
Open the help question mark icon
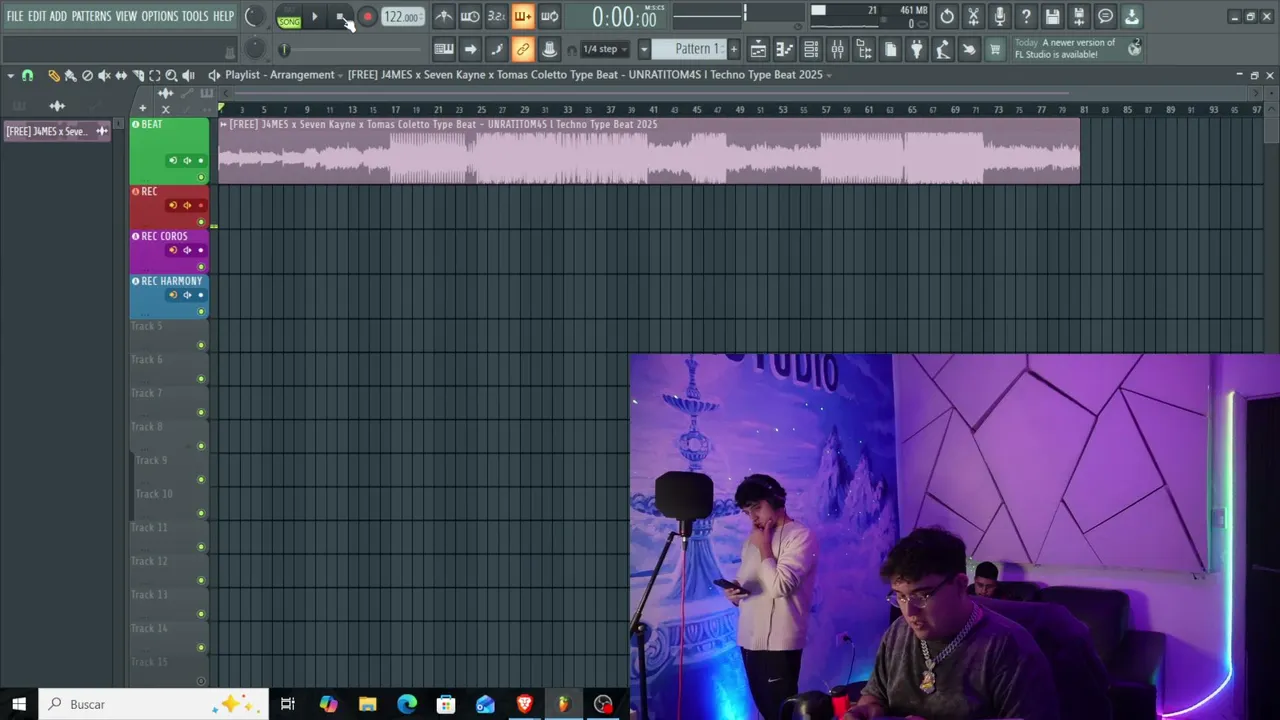(x=1026, y=16)
